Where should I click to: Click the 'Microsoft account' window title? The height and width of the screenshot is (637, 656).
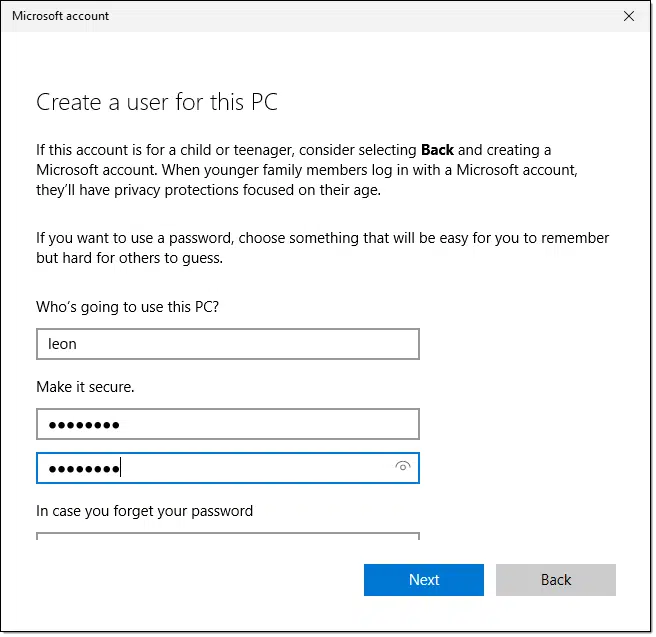pyautogui.click(x=60, y=16)
